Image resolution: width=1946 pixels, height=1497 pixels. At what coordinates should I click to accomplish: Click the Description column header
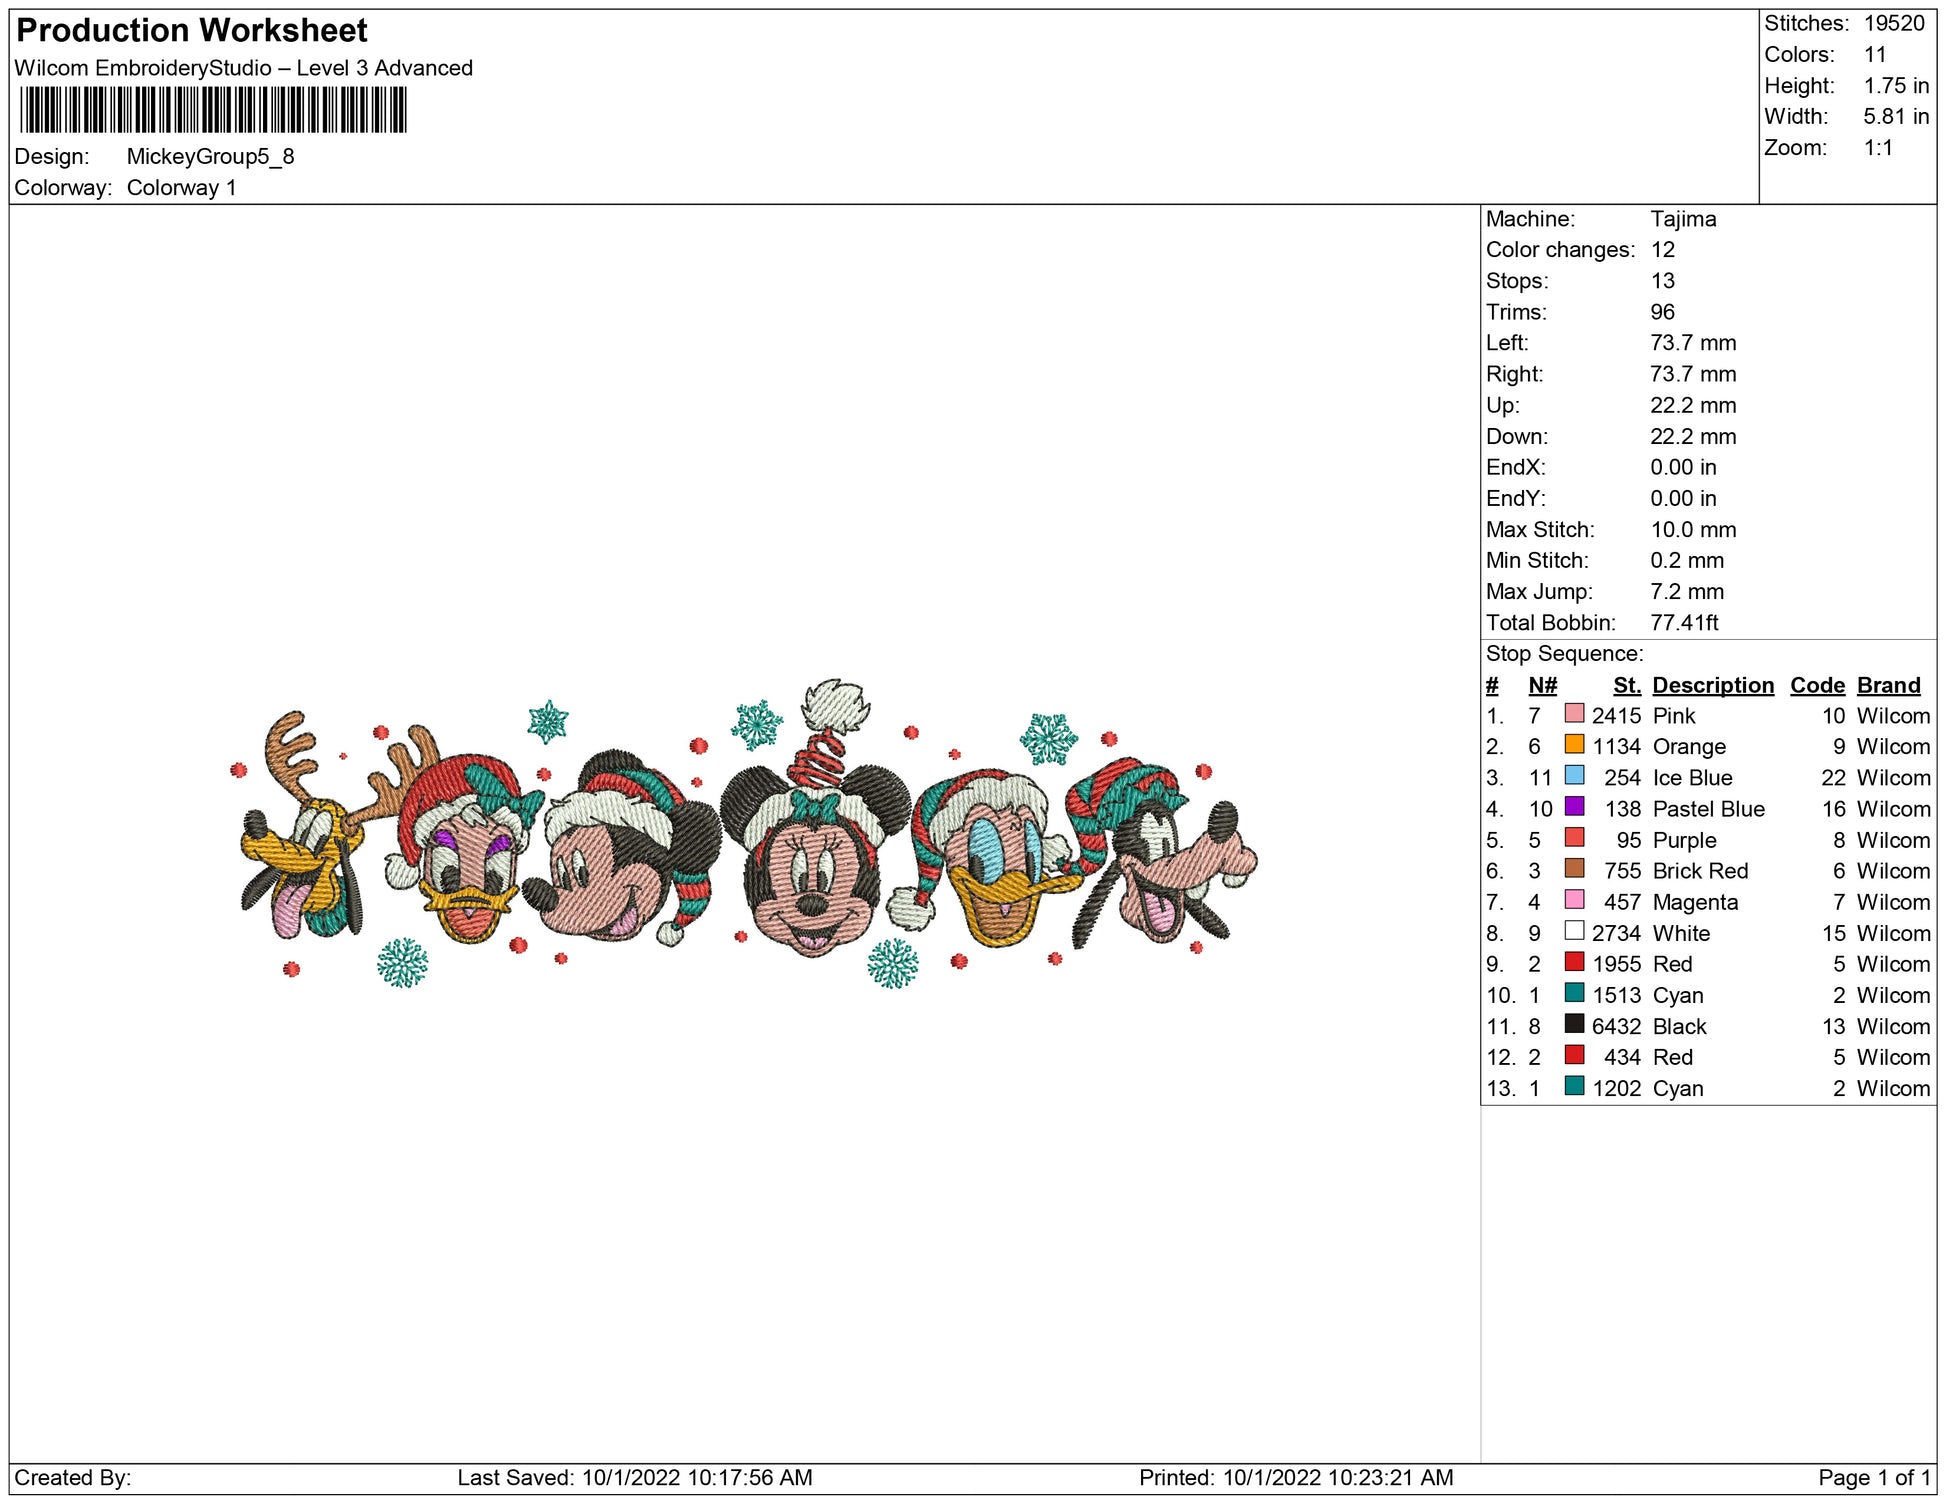(x=1712, y=685)
